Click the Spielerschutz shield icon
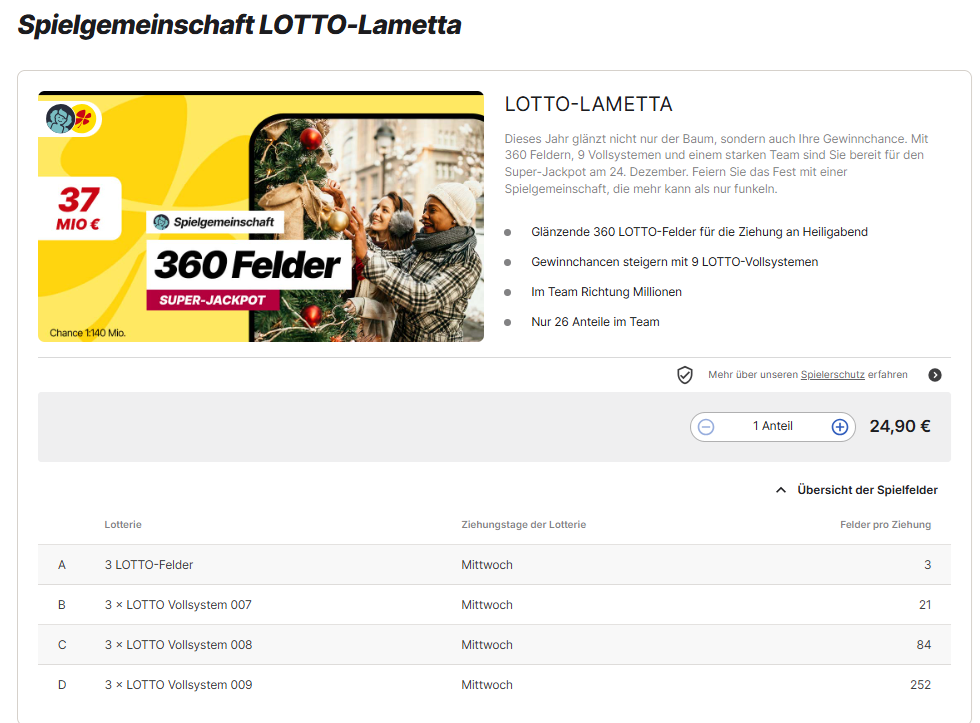The height and width of the screenshot is (723, 980). tap(684, 375)
